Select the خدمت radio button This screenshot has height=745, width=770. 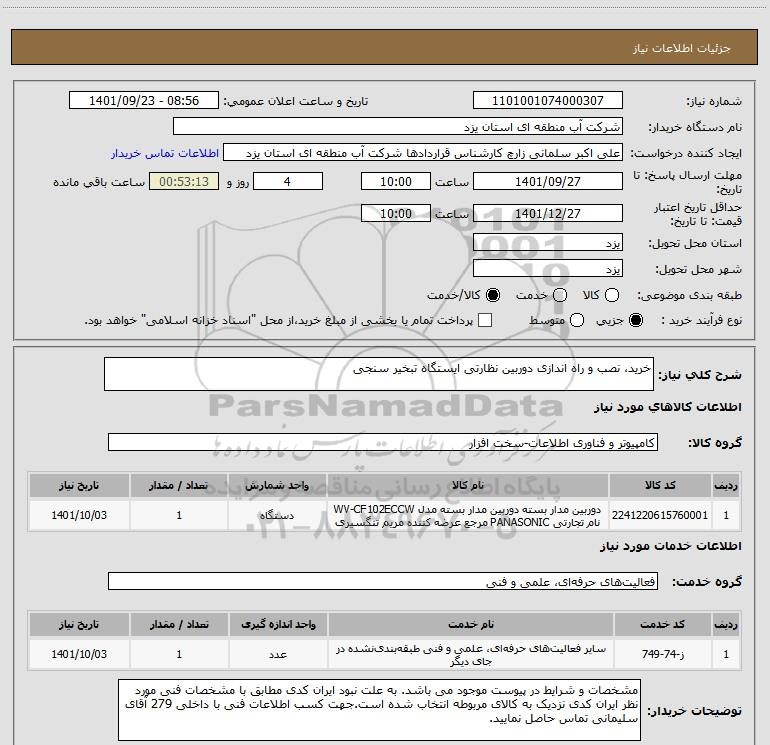(560, 295)
